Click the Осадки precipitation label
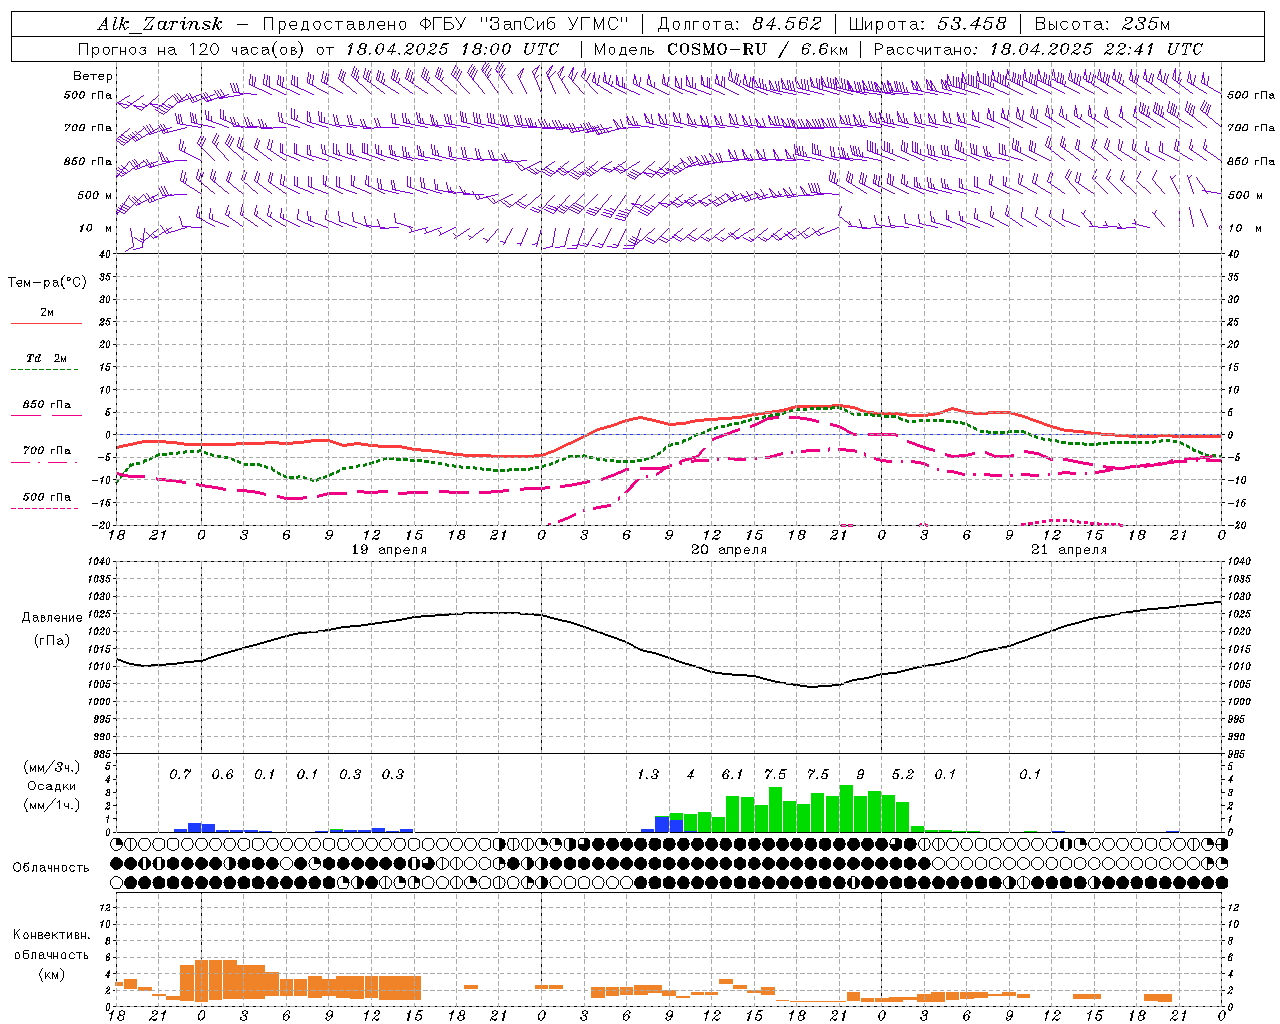1280x1024 pixels. [51, 786]
